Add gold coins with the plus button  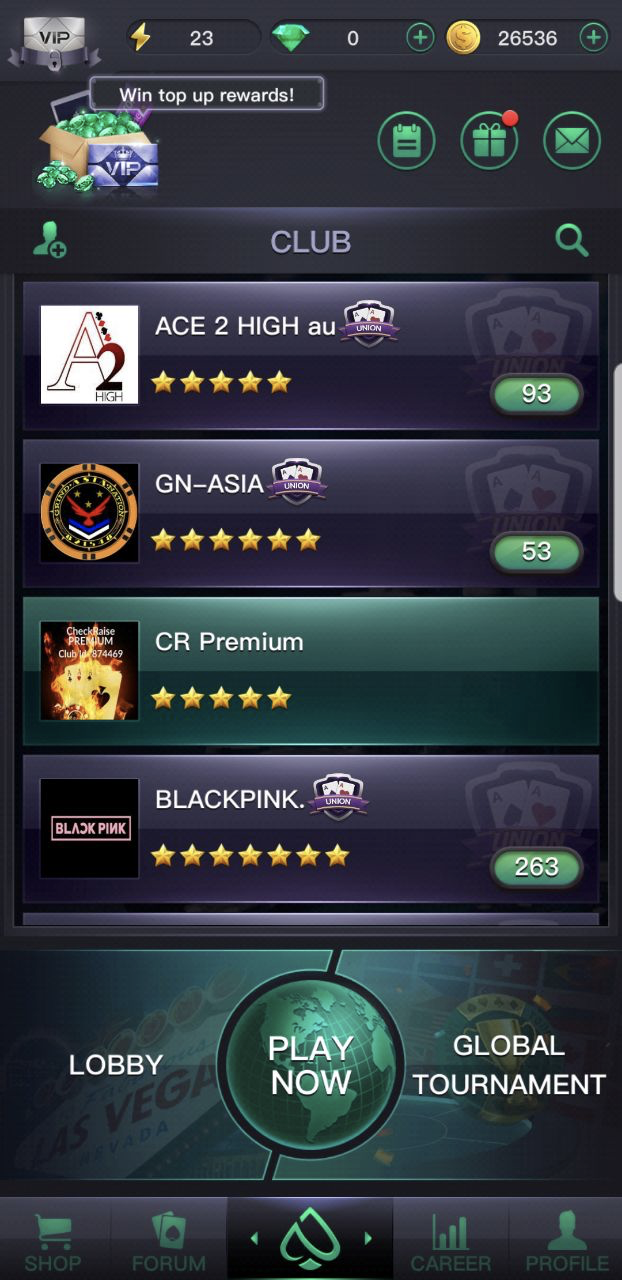point(594,39)
